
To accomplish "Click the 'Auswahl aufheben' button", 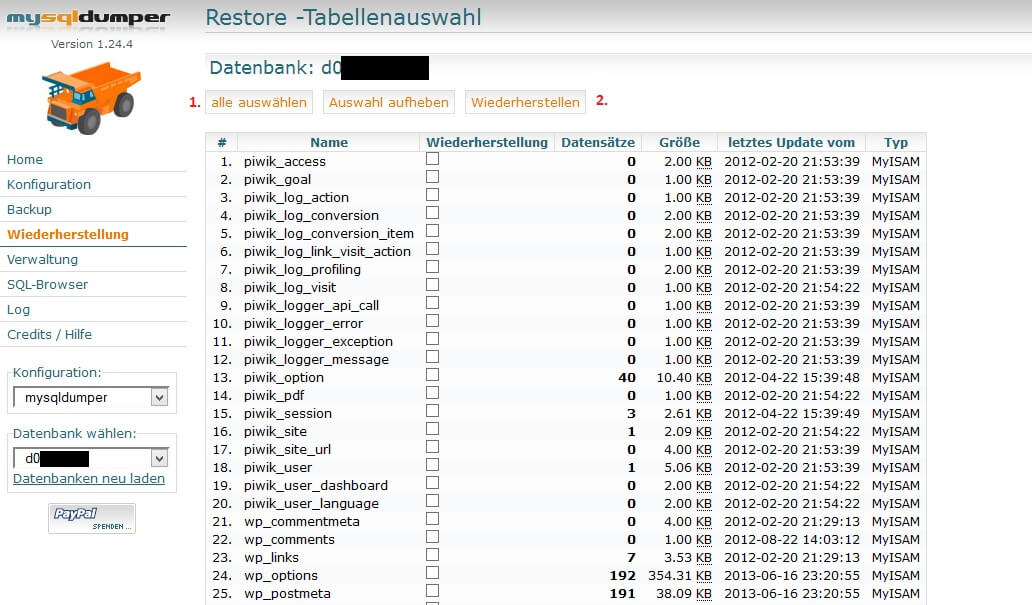I will coord(388,102).
